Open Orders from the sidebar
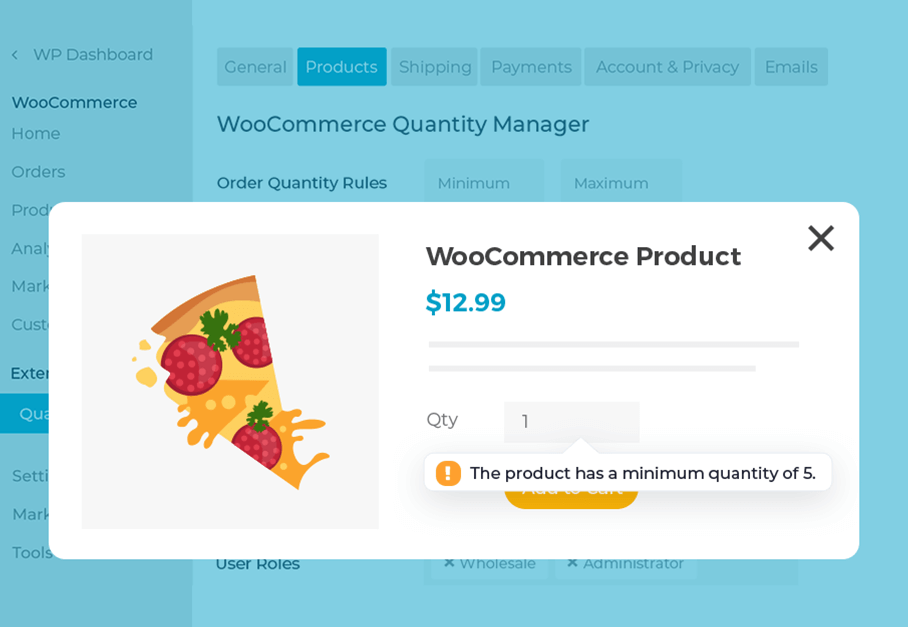908x627 pixels. click(x=38, y=172)
